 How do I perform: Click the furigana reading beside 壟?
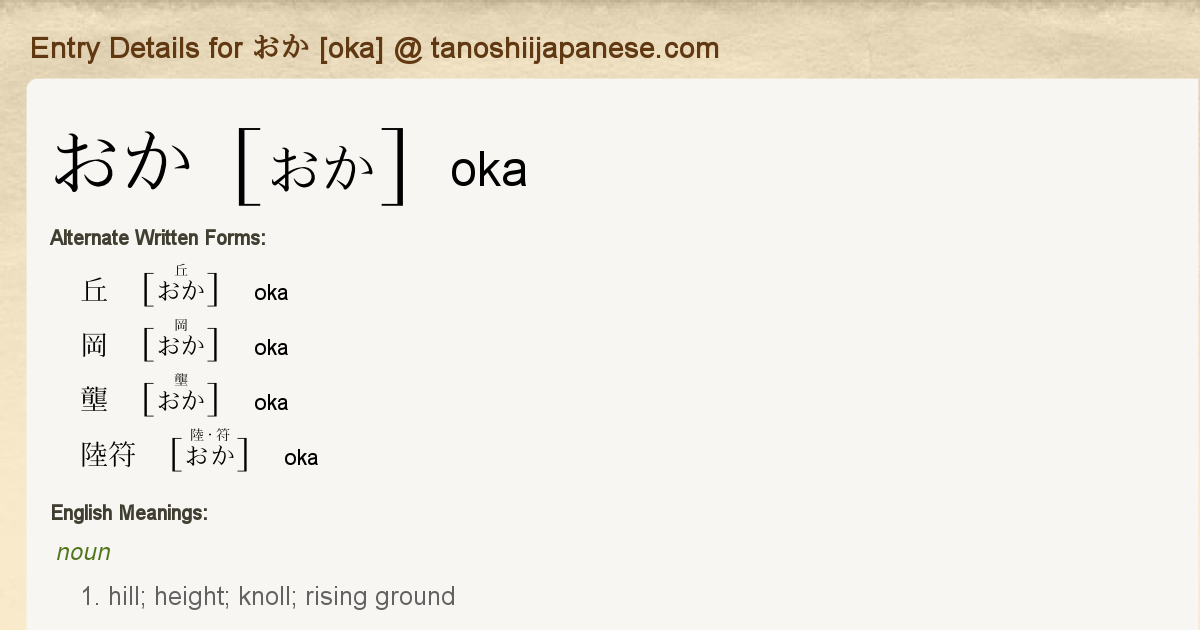pyautogui.click(x=181, y=400)
